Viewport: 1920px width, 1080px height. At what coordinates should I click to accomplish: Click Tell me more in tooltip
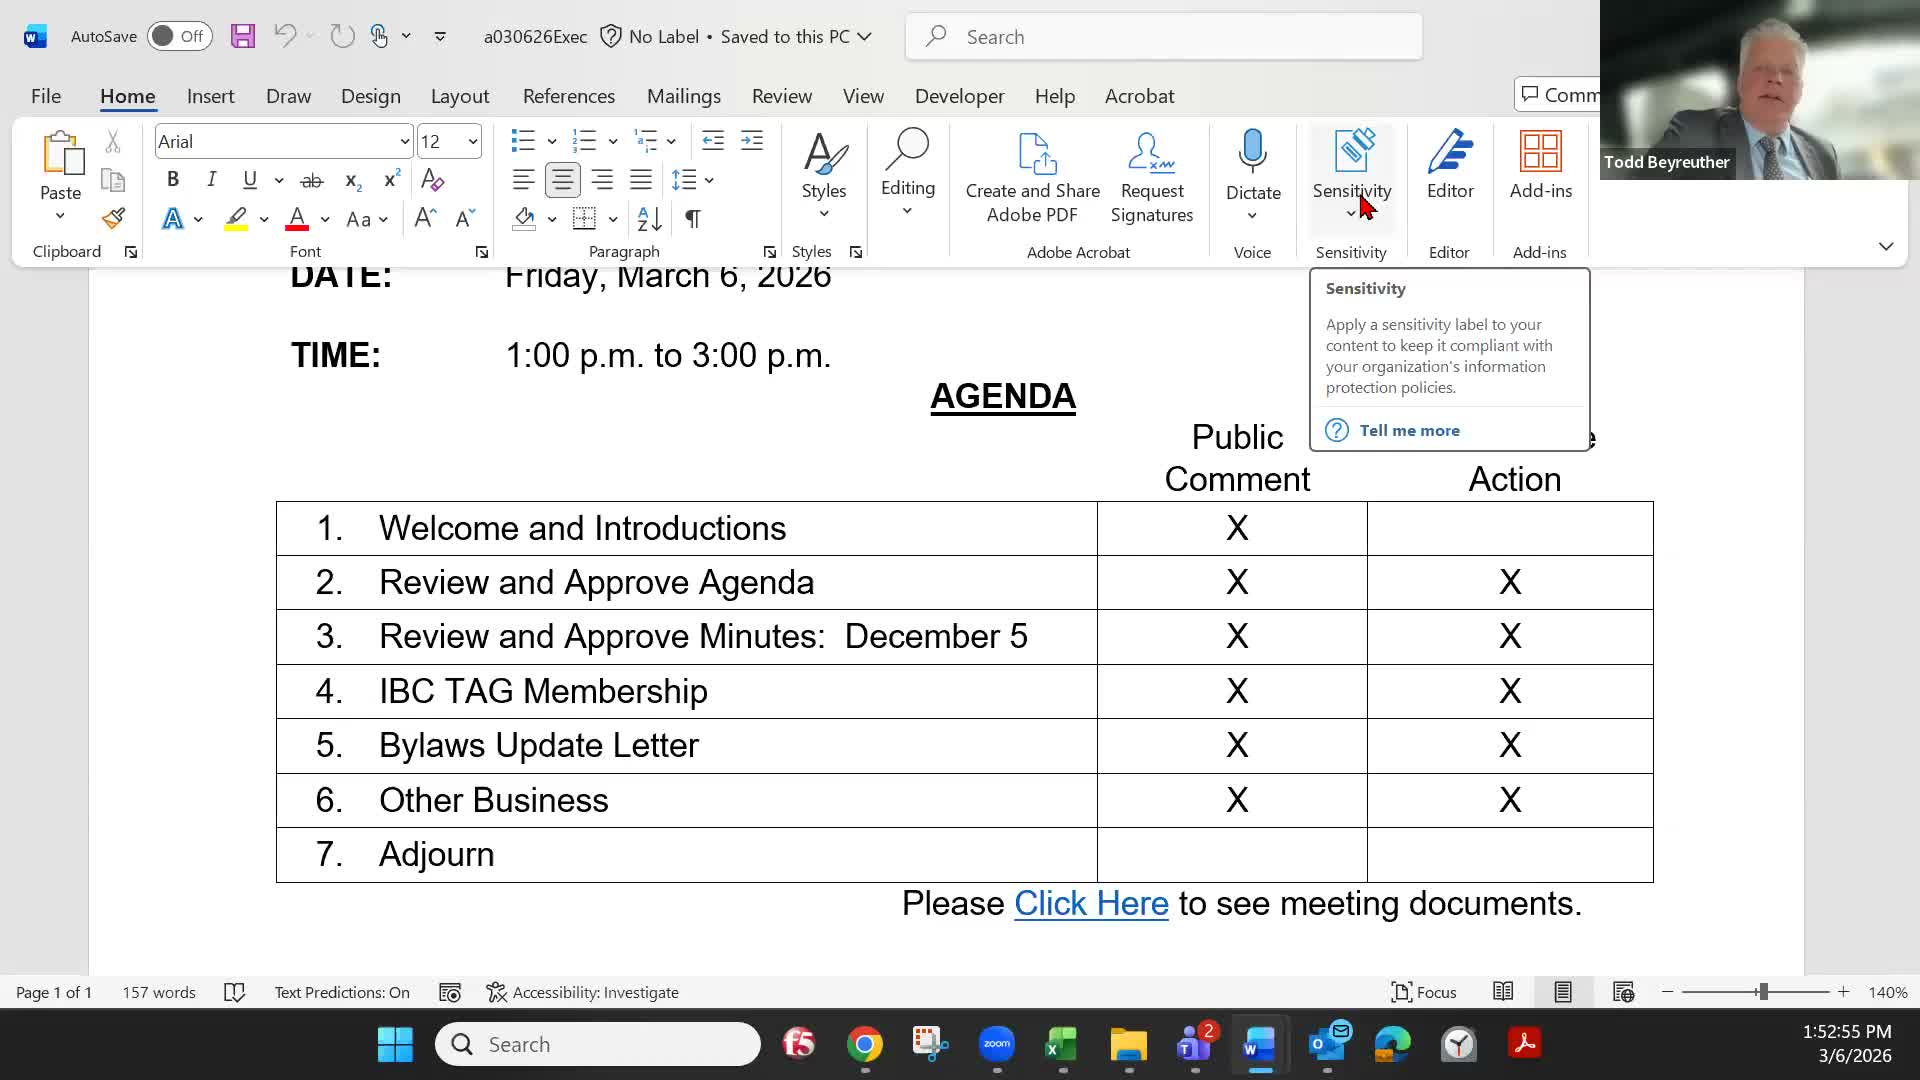coord(1408,430)
